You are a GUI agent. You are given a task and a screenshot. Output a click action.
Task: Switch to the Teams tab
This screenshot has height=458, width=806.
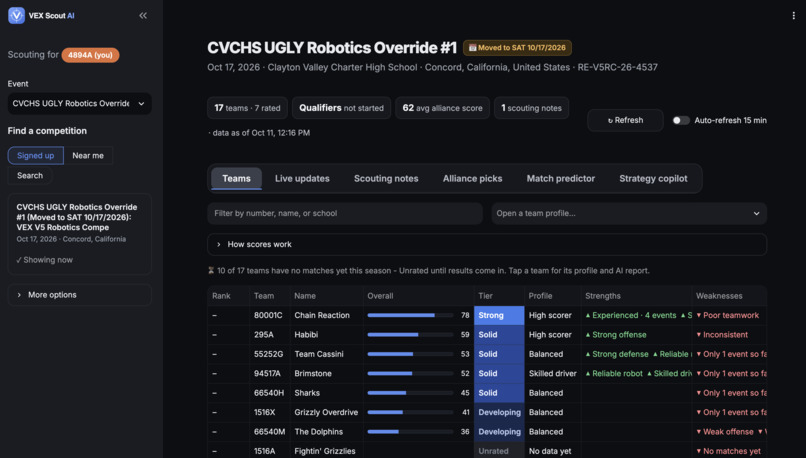click(x=236, y=178)
